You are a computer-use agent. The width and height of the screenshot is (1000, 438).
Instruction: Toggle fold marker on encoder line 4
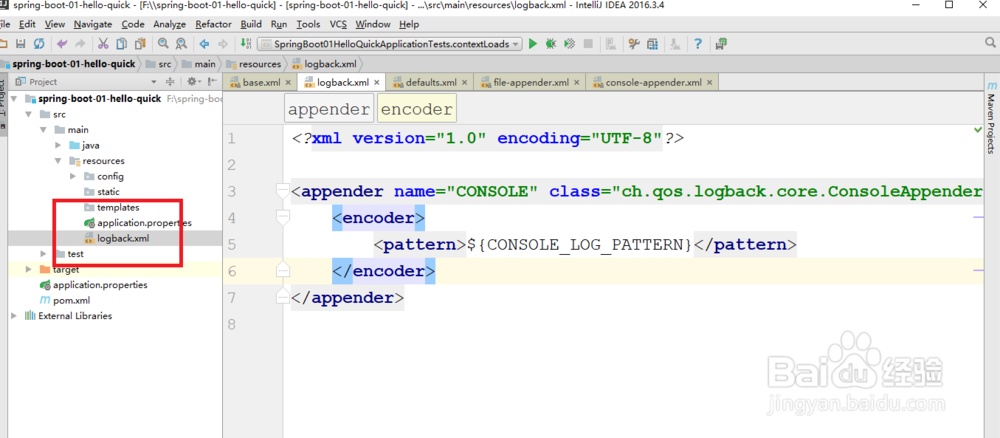coord(282,218)
